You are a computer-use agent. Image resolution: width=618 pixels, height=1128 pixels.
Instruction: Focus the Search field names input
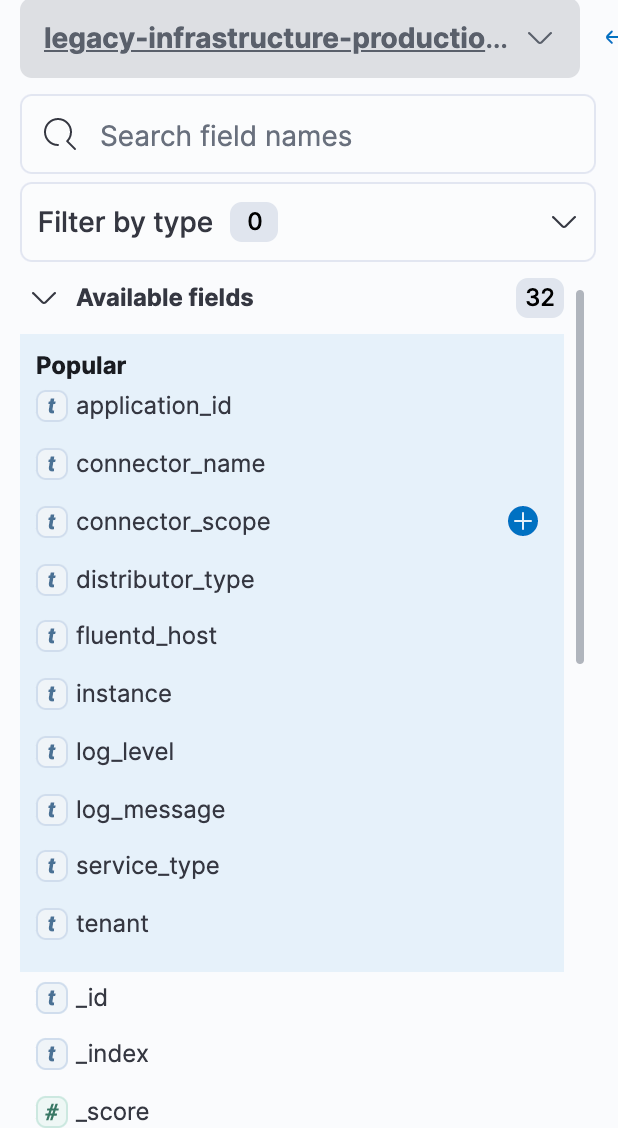330,135
